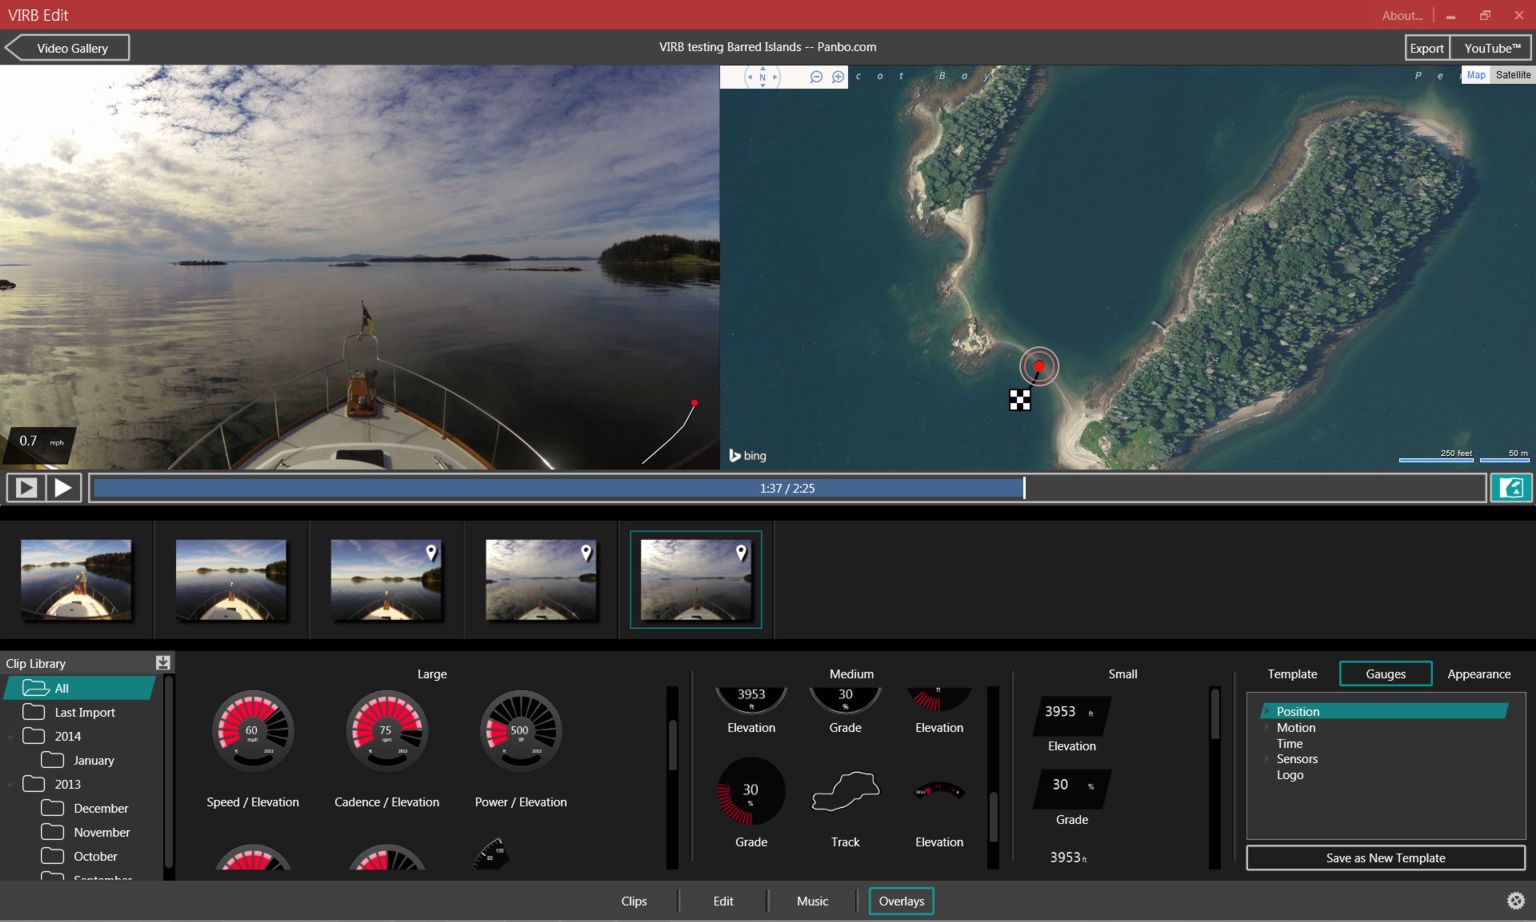Screen dimensions: 1536x922
Task: Open the Gauges tab
Action: coord(1386,674)
